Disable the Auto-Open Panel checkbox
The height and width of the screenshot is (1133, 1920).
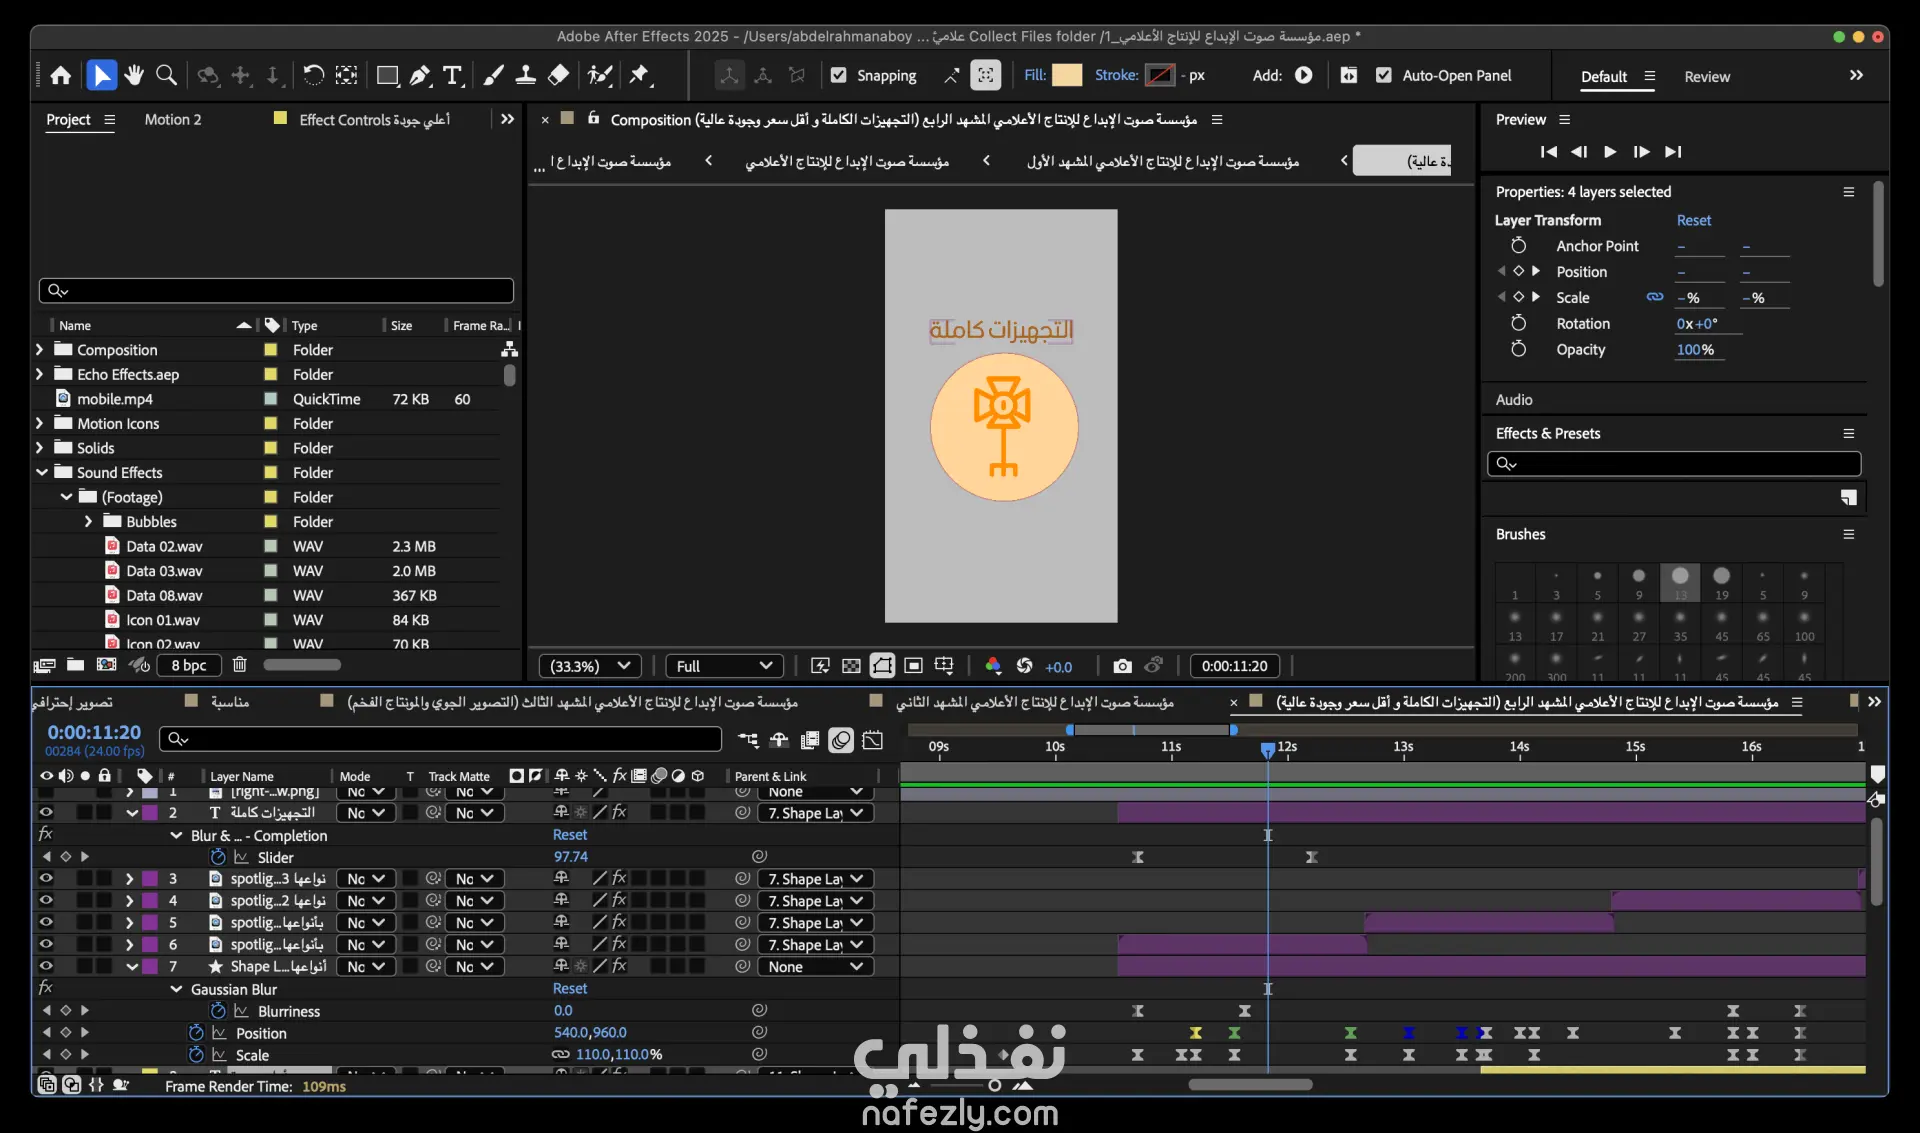click(x=1384, y=75)
